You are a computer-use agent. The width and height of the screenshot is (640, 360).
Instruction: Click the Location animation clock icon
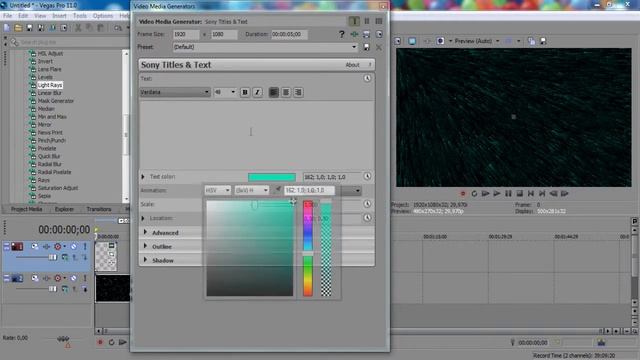click(367, 218)
